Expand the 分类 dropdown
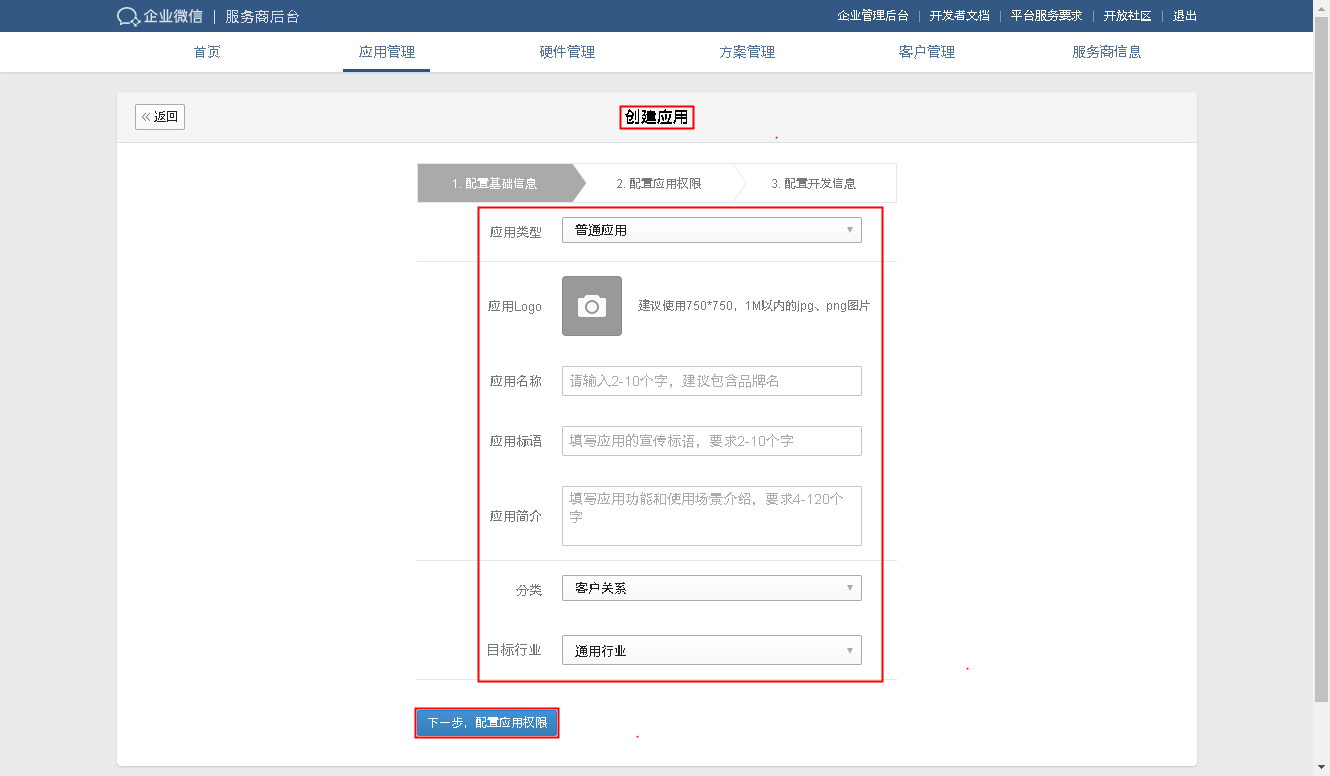 711,588
